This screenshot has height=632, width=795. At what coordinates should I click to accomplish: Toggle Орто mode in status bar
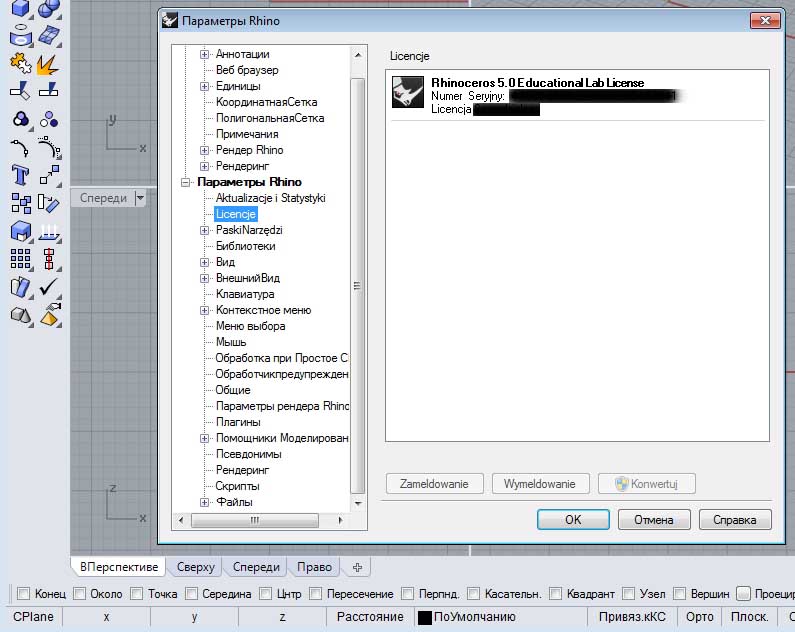point(699,617)
